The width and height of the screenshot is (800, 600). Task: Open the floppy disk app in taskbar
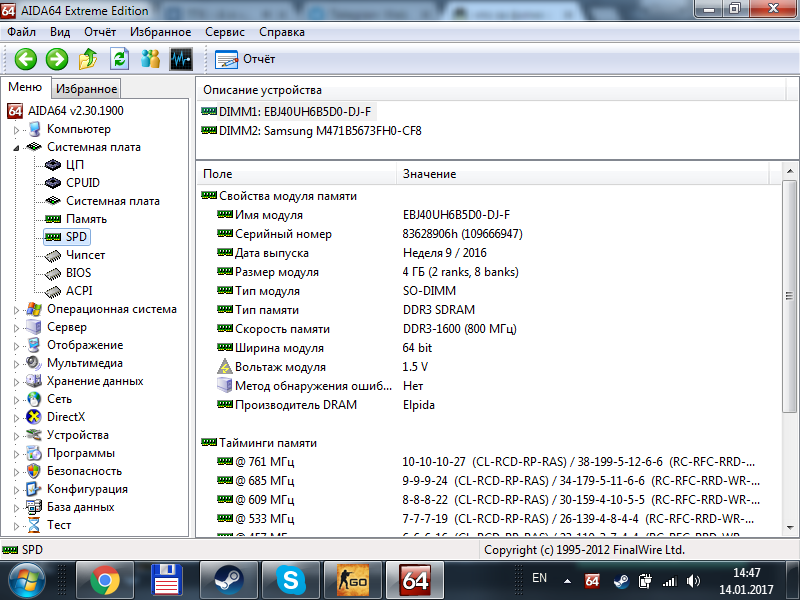tap(167, 581)
